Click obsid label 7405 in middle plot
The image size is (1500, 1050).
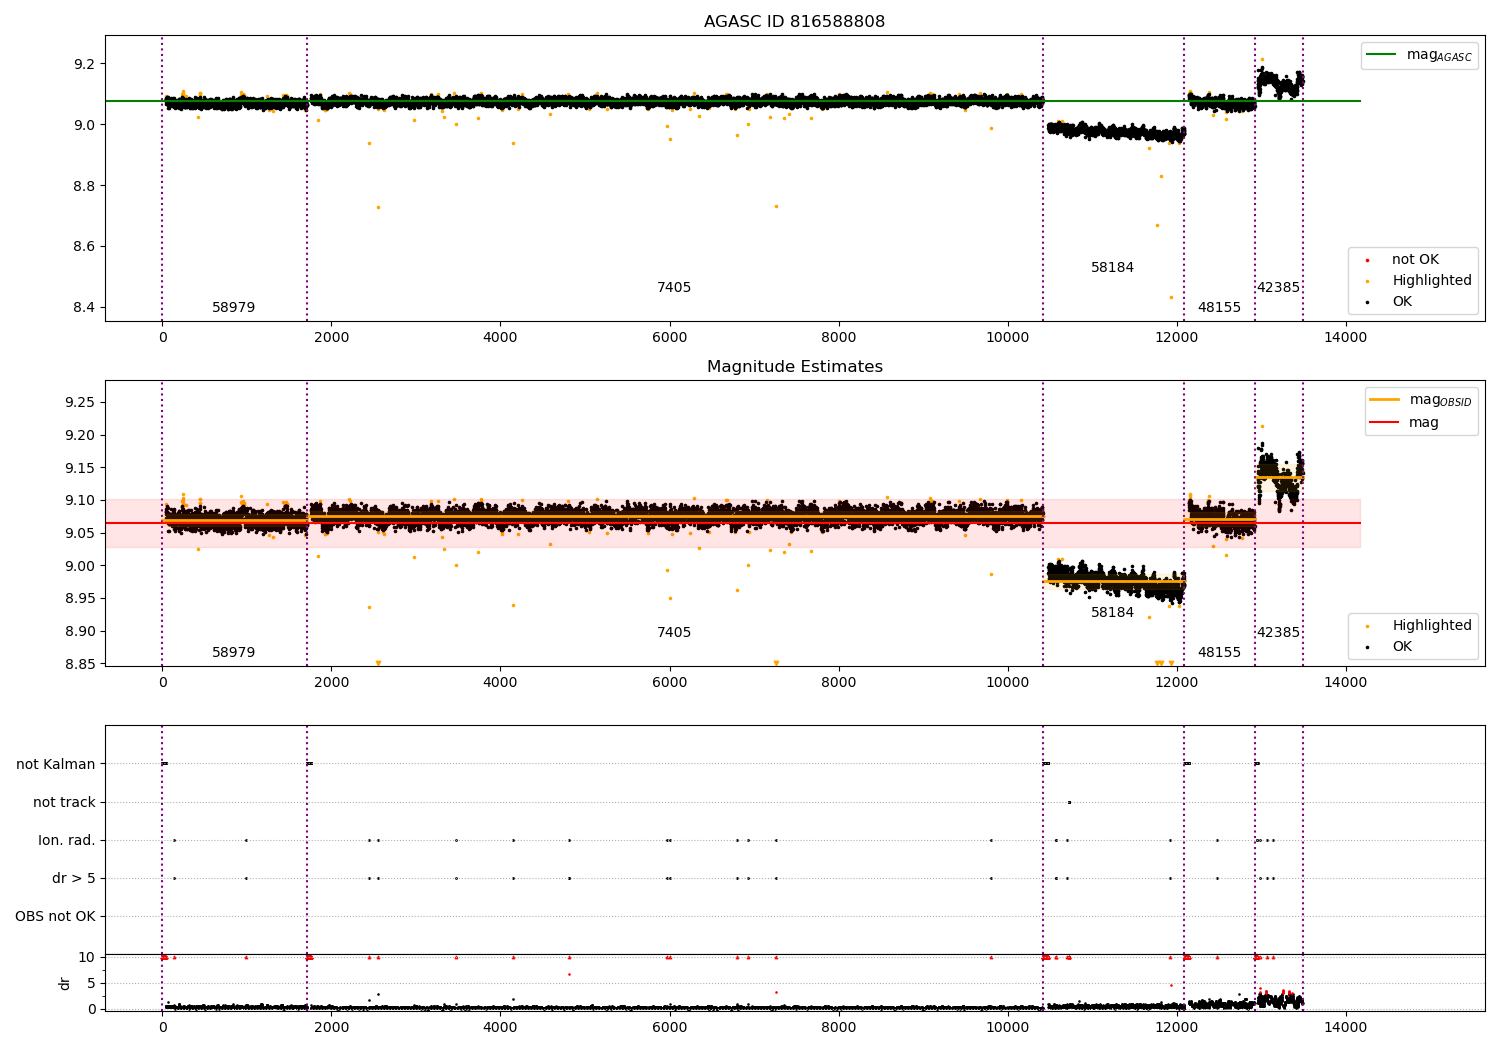[674, 633]
